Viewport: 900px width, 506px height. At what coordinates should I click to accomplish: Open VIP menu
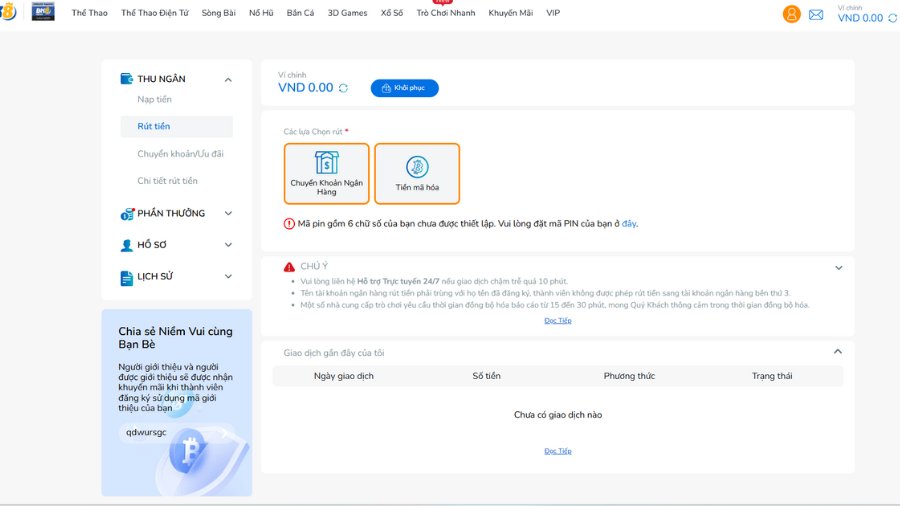[x=553, y=13]
